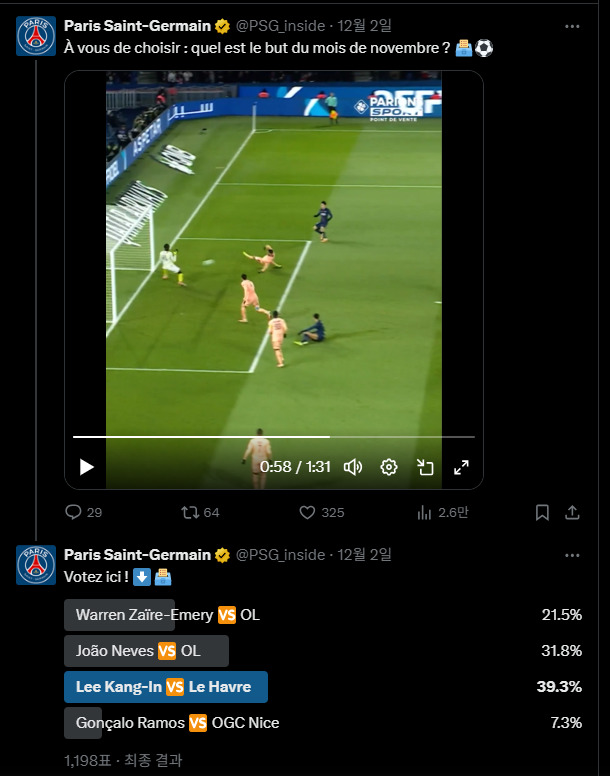610x776 pixels.
Task: Expand the video to fullscreen
Action: click(461, 467)
